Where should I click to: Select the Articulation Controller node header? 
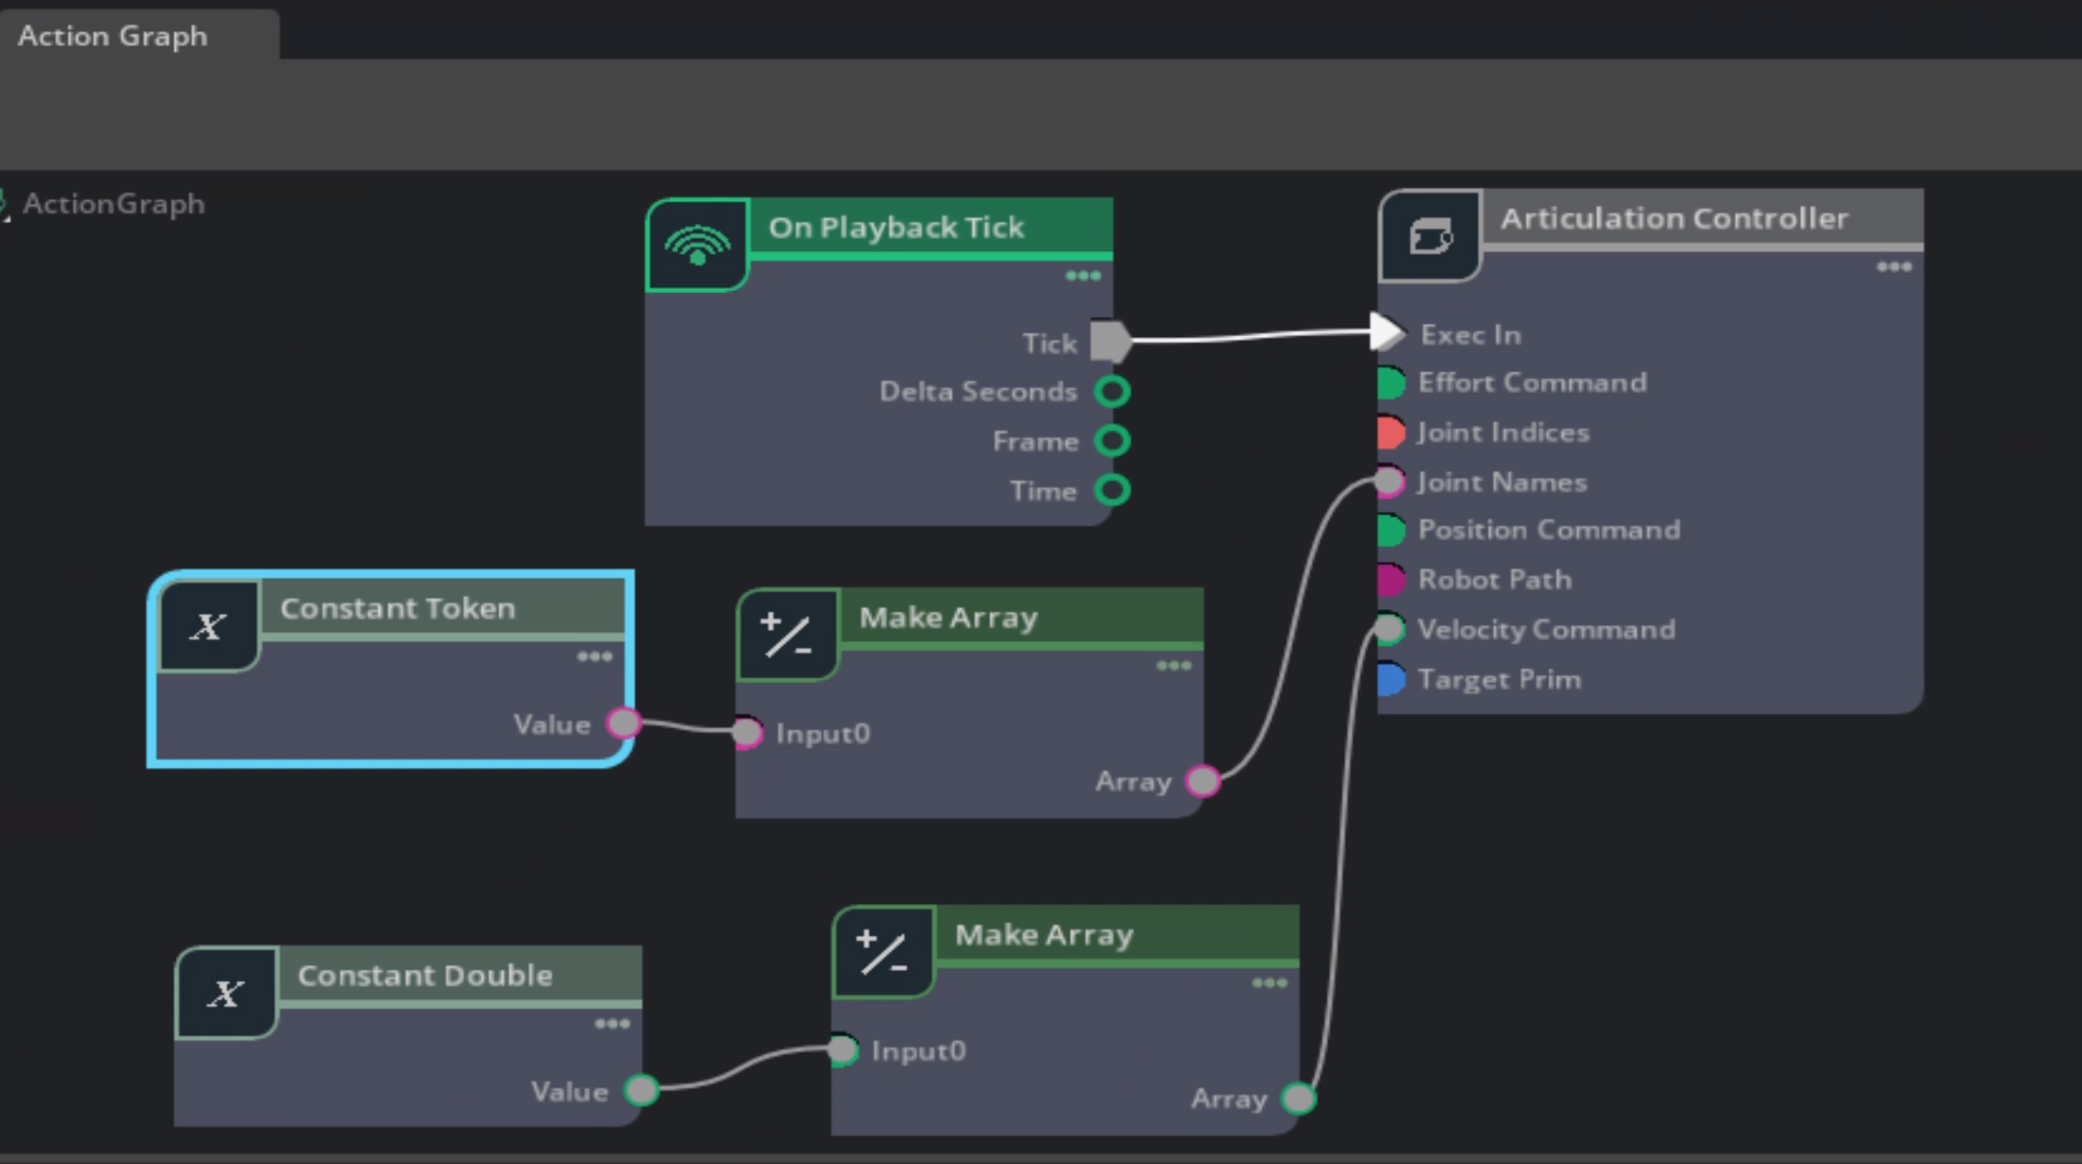click(x=1701, y=218)
